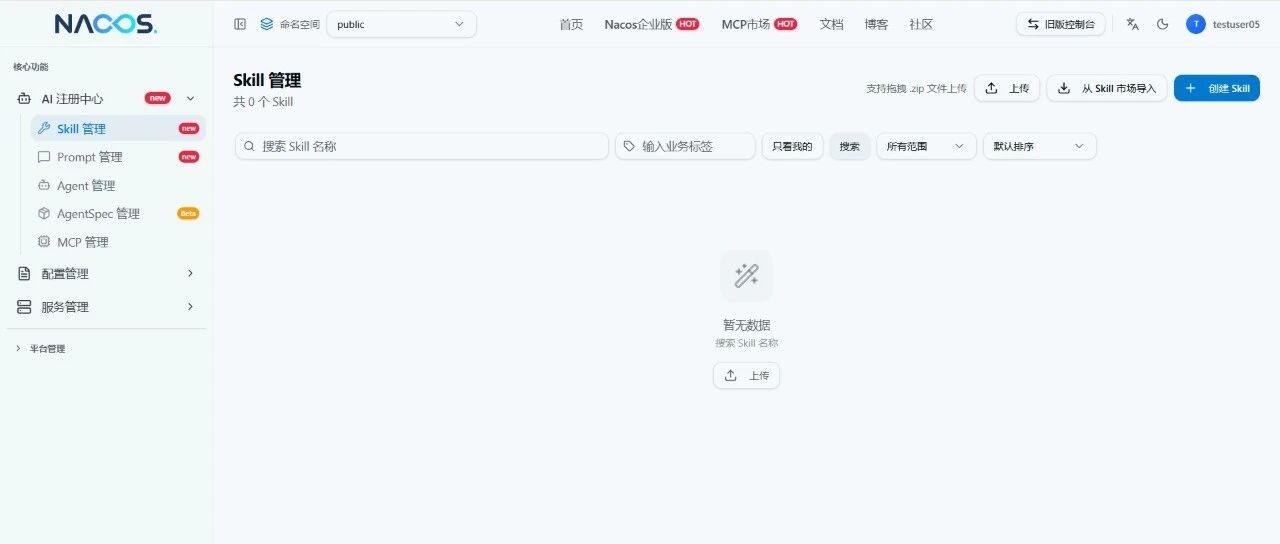Click the HOT badge beside MCP市场
Image resolution: width=1280 pixels, height=544 pixels.
(786, 24)
